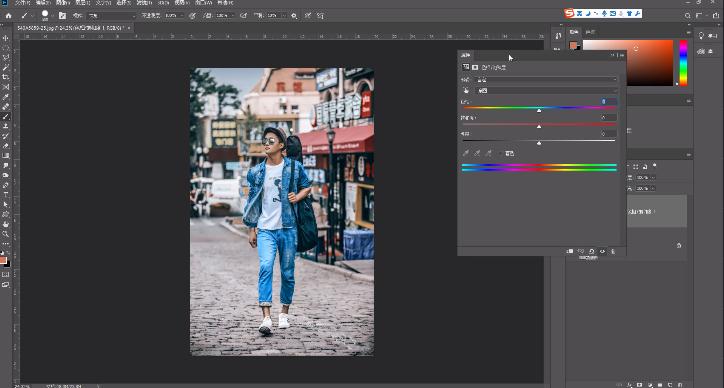
Task: Toggle Quick Mask mode in toolbox
Action: pyautogui.click(x=6, y=275)
